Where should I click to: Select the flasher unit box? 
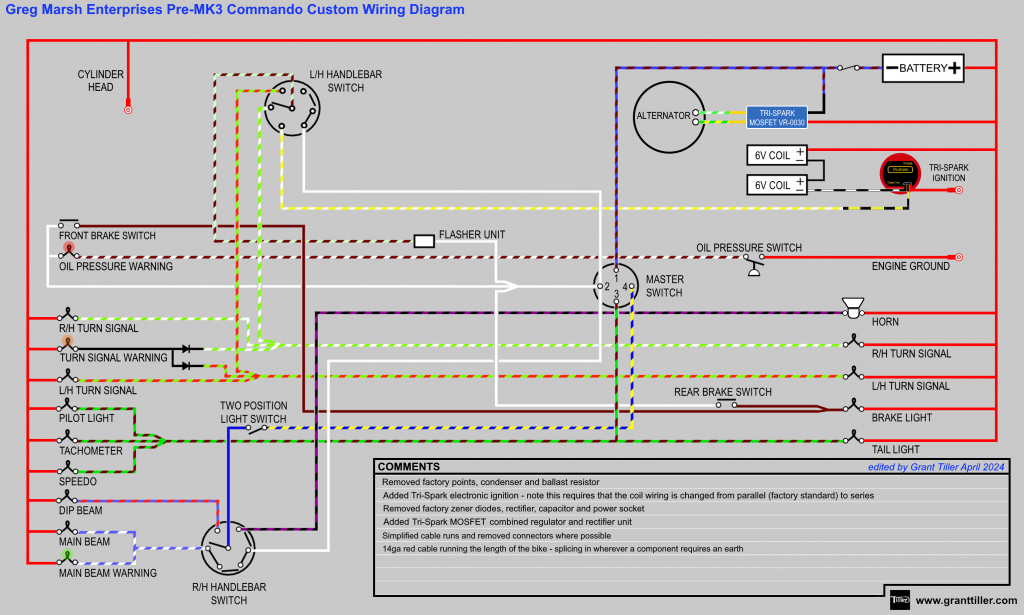423,240
